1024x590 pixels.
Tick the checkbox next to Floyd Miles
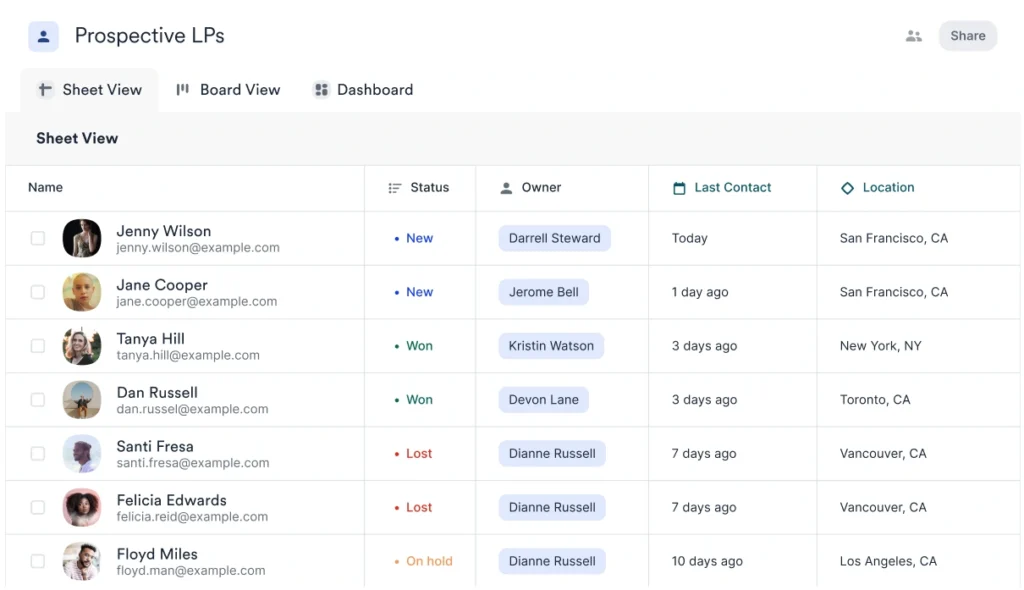click(x=38, y=562)
